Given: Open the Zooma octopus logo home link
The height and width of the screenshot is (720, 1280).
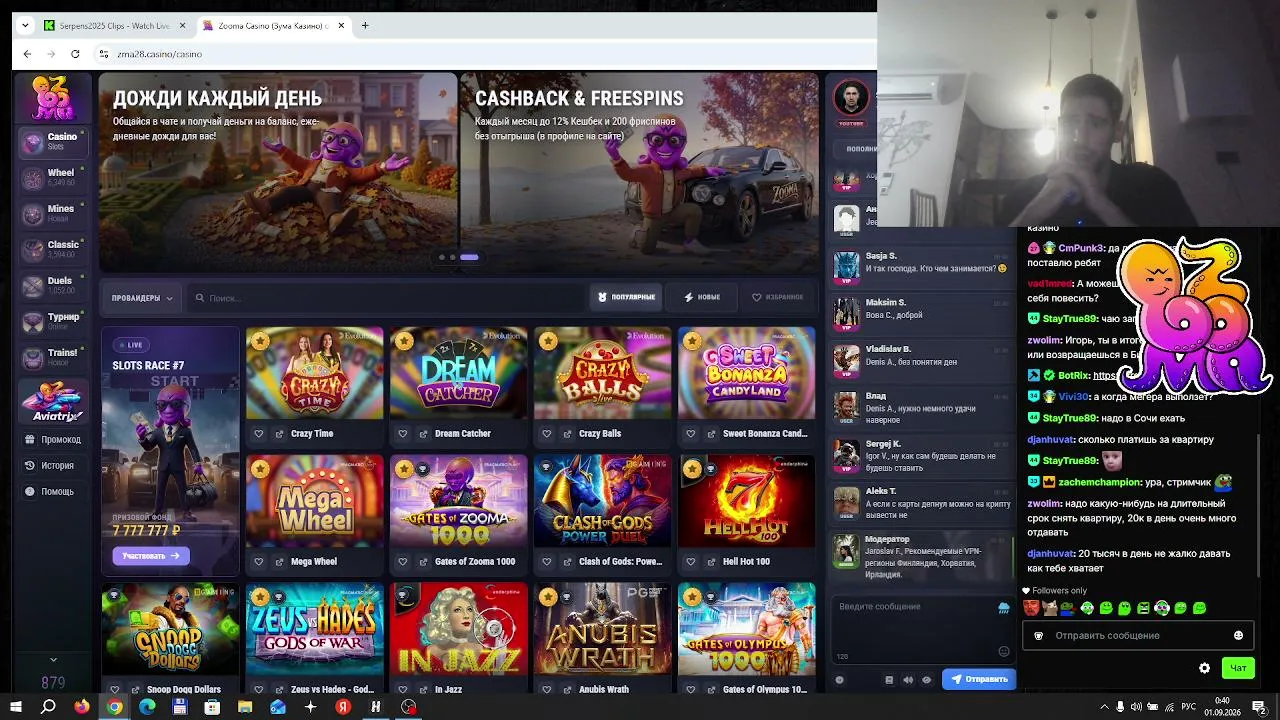Looking at the screenshot, I should click(52, 98).
